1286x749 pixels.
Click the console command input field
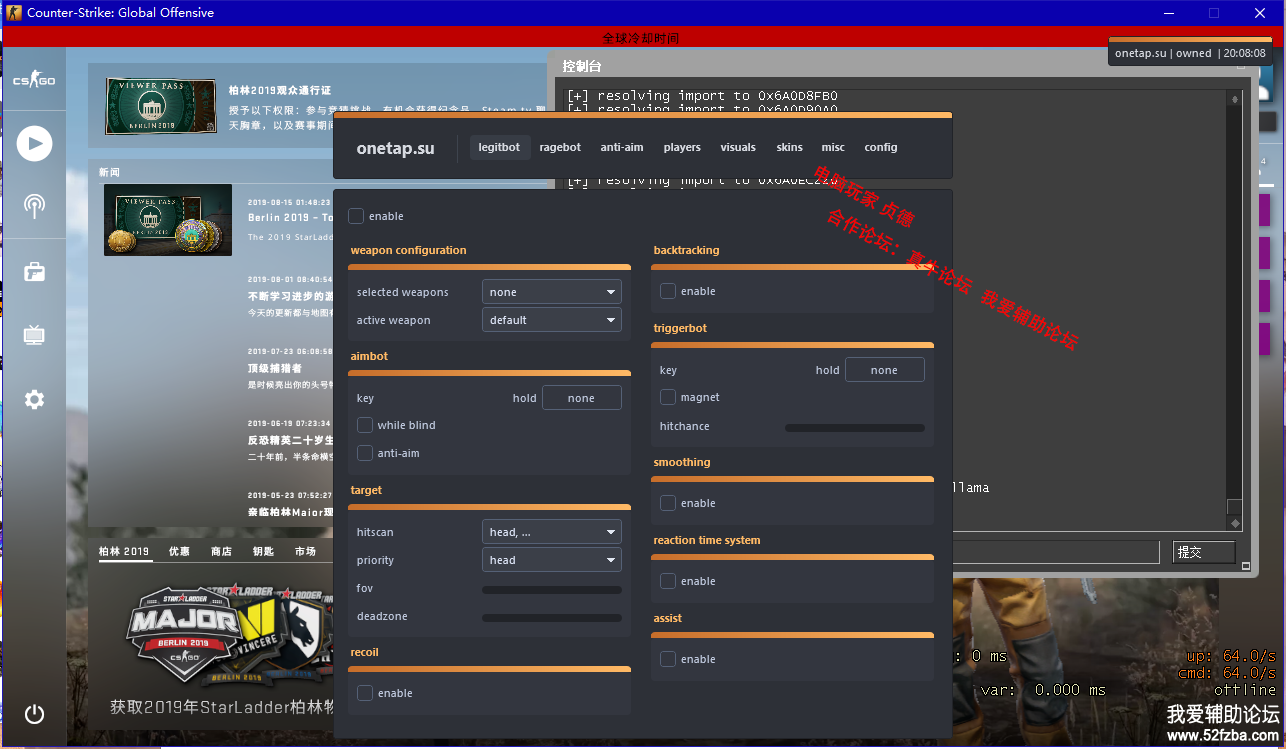(1058, 552)
